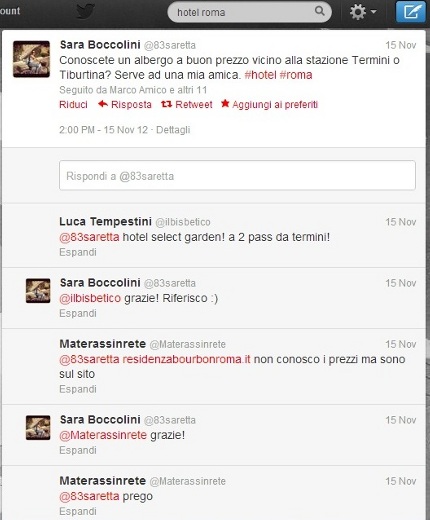Add tweet to favorites with star

(269, 104)
